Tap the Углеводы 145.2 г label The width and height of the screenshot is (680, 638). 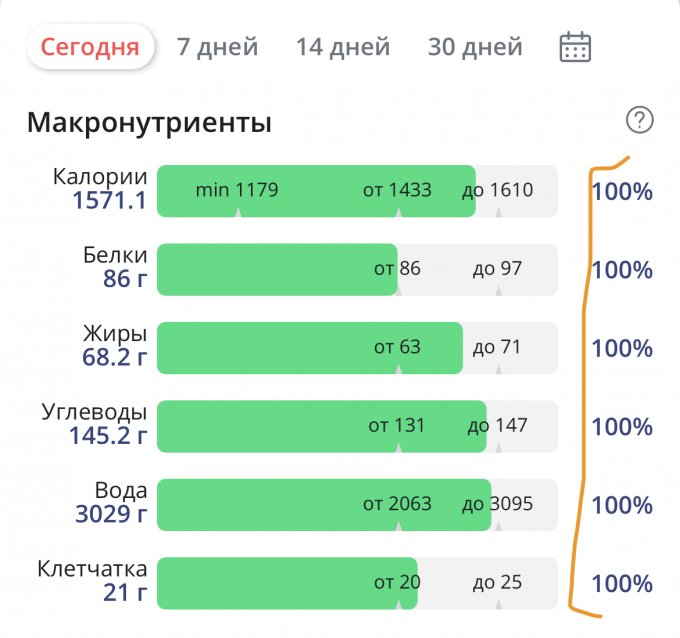click(x=108, y=424)
